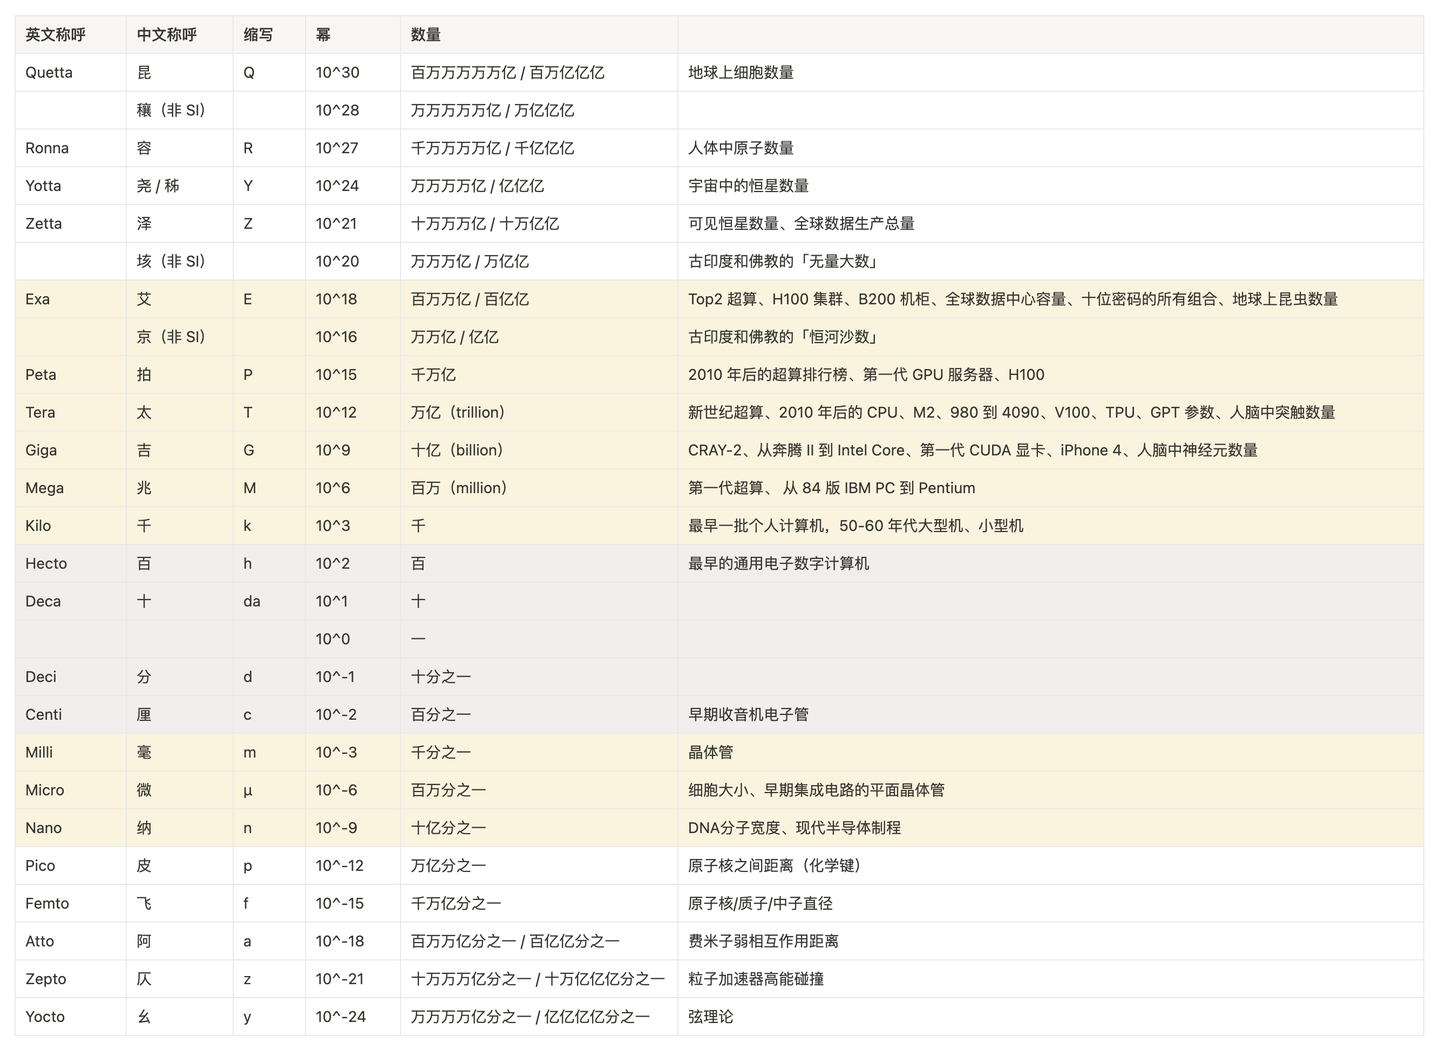
Task: Select the da abbreviation cell
Action: click(x=269, y=601)
